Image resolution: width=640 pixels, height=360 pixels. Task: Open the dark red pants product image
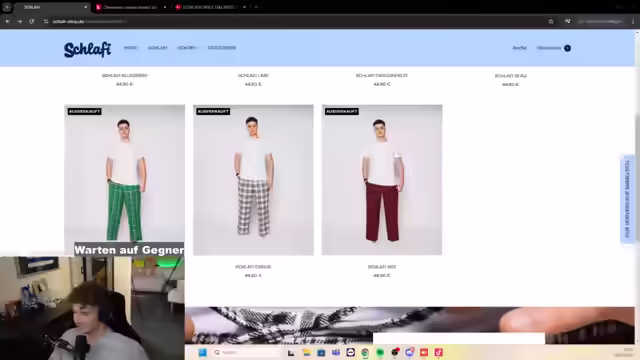(382, 180)
